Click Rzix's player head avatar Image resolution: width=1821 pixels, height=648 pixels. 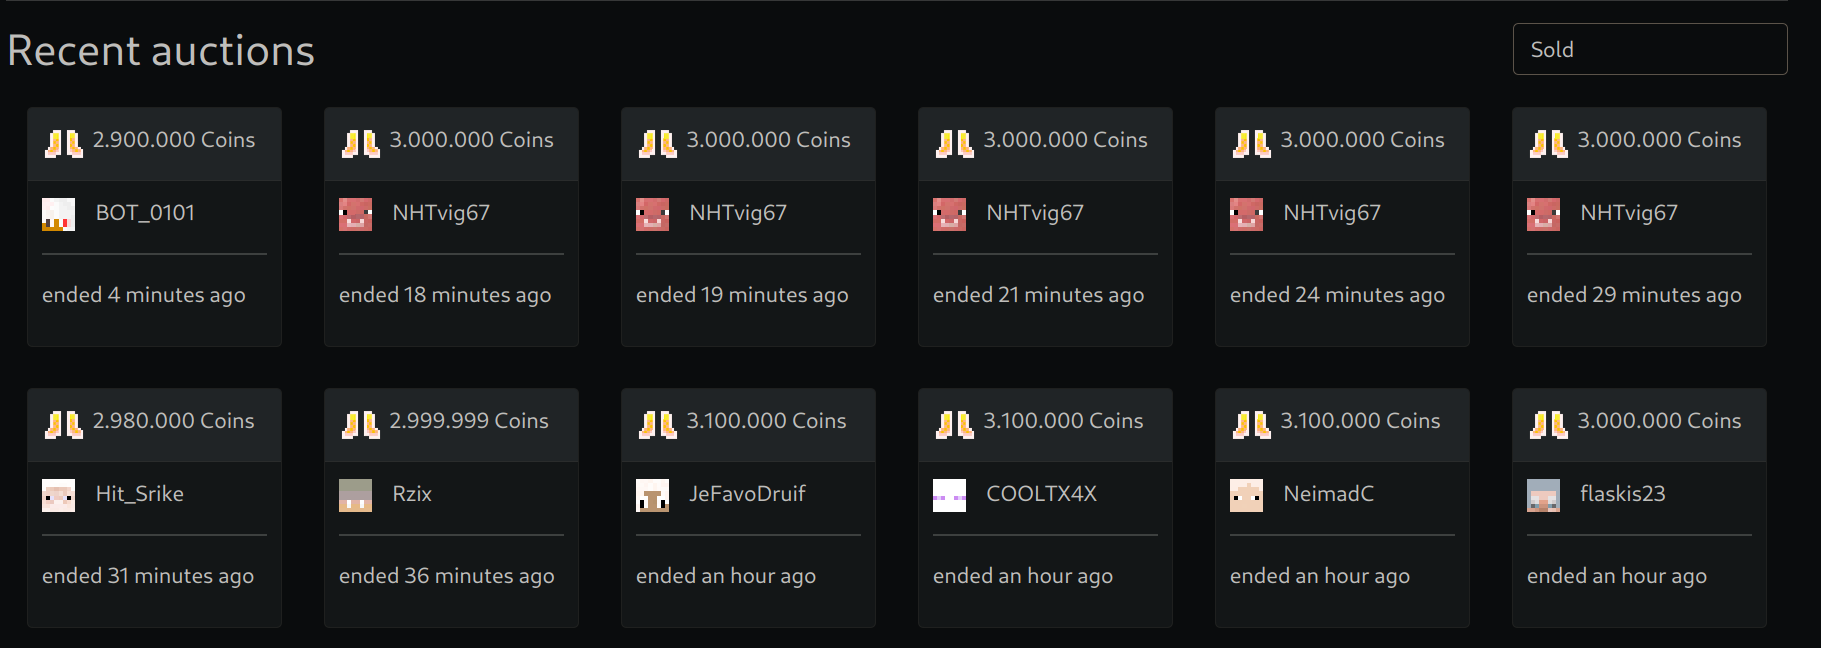point(354,495)
